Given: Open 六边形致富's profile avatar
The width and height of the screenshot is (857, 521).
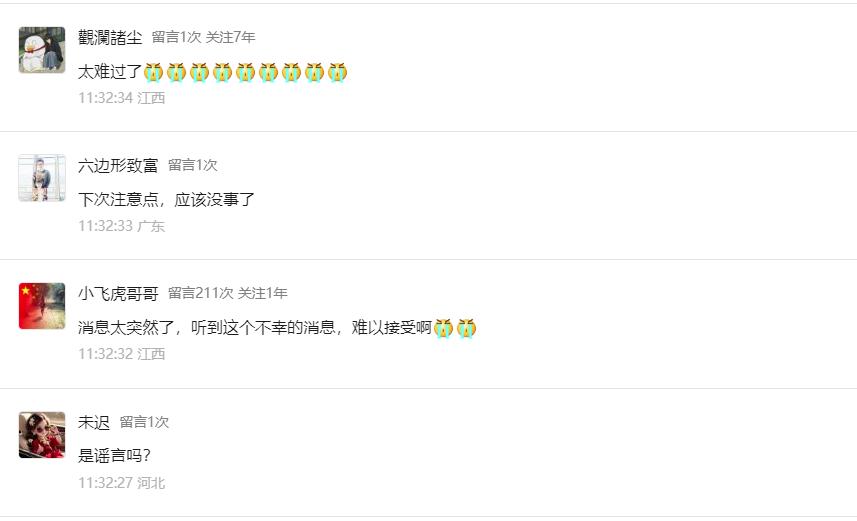Looking at the screenshot, I should [42, 178].
